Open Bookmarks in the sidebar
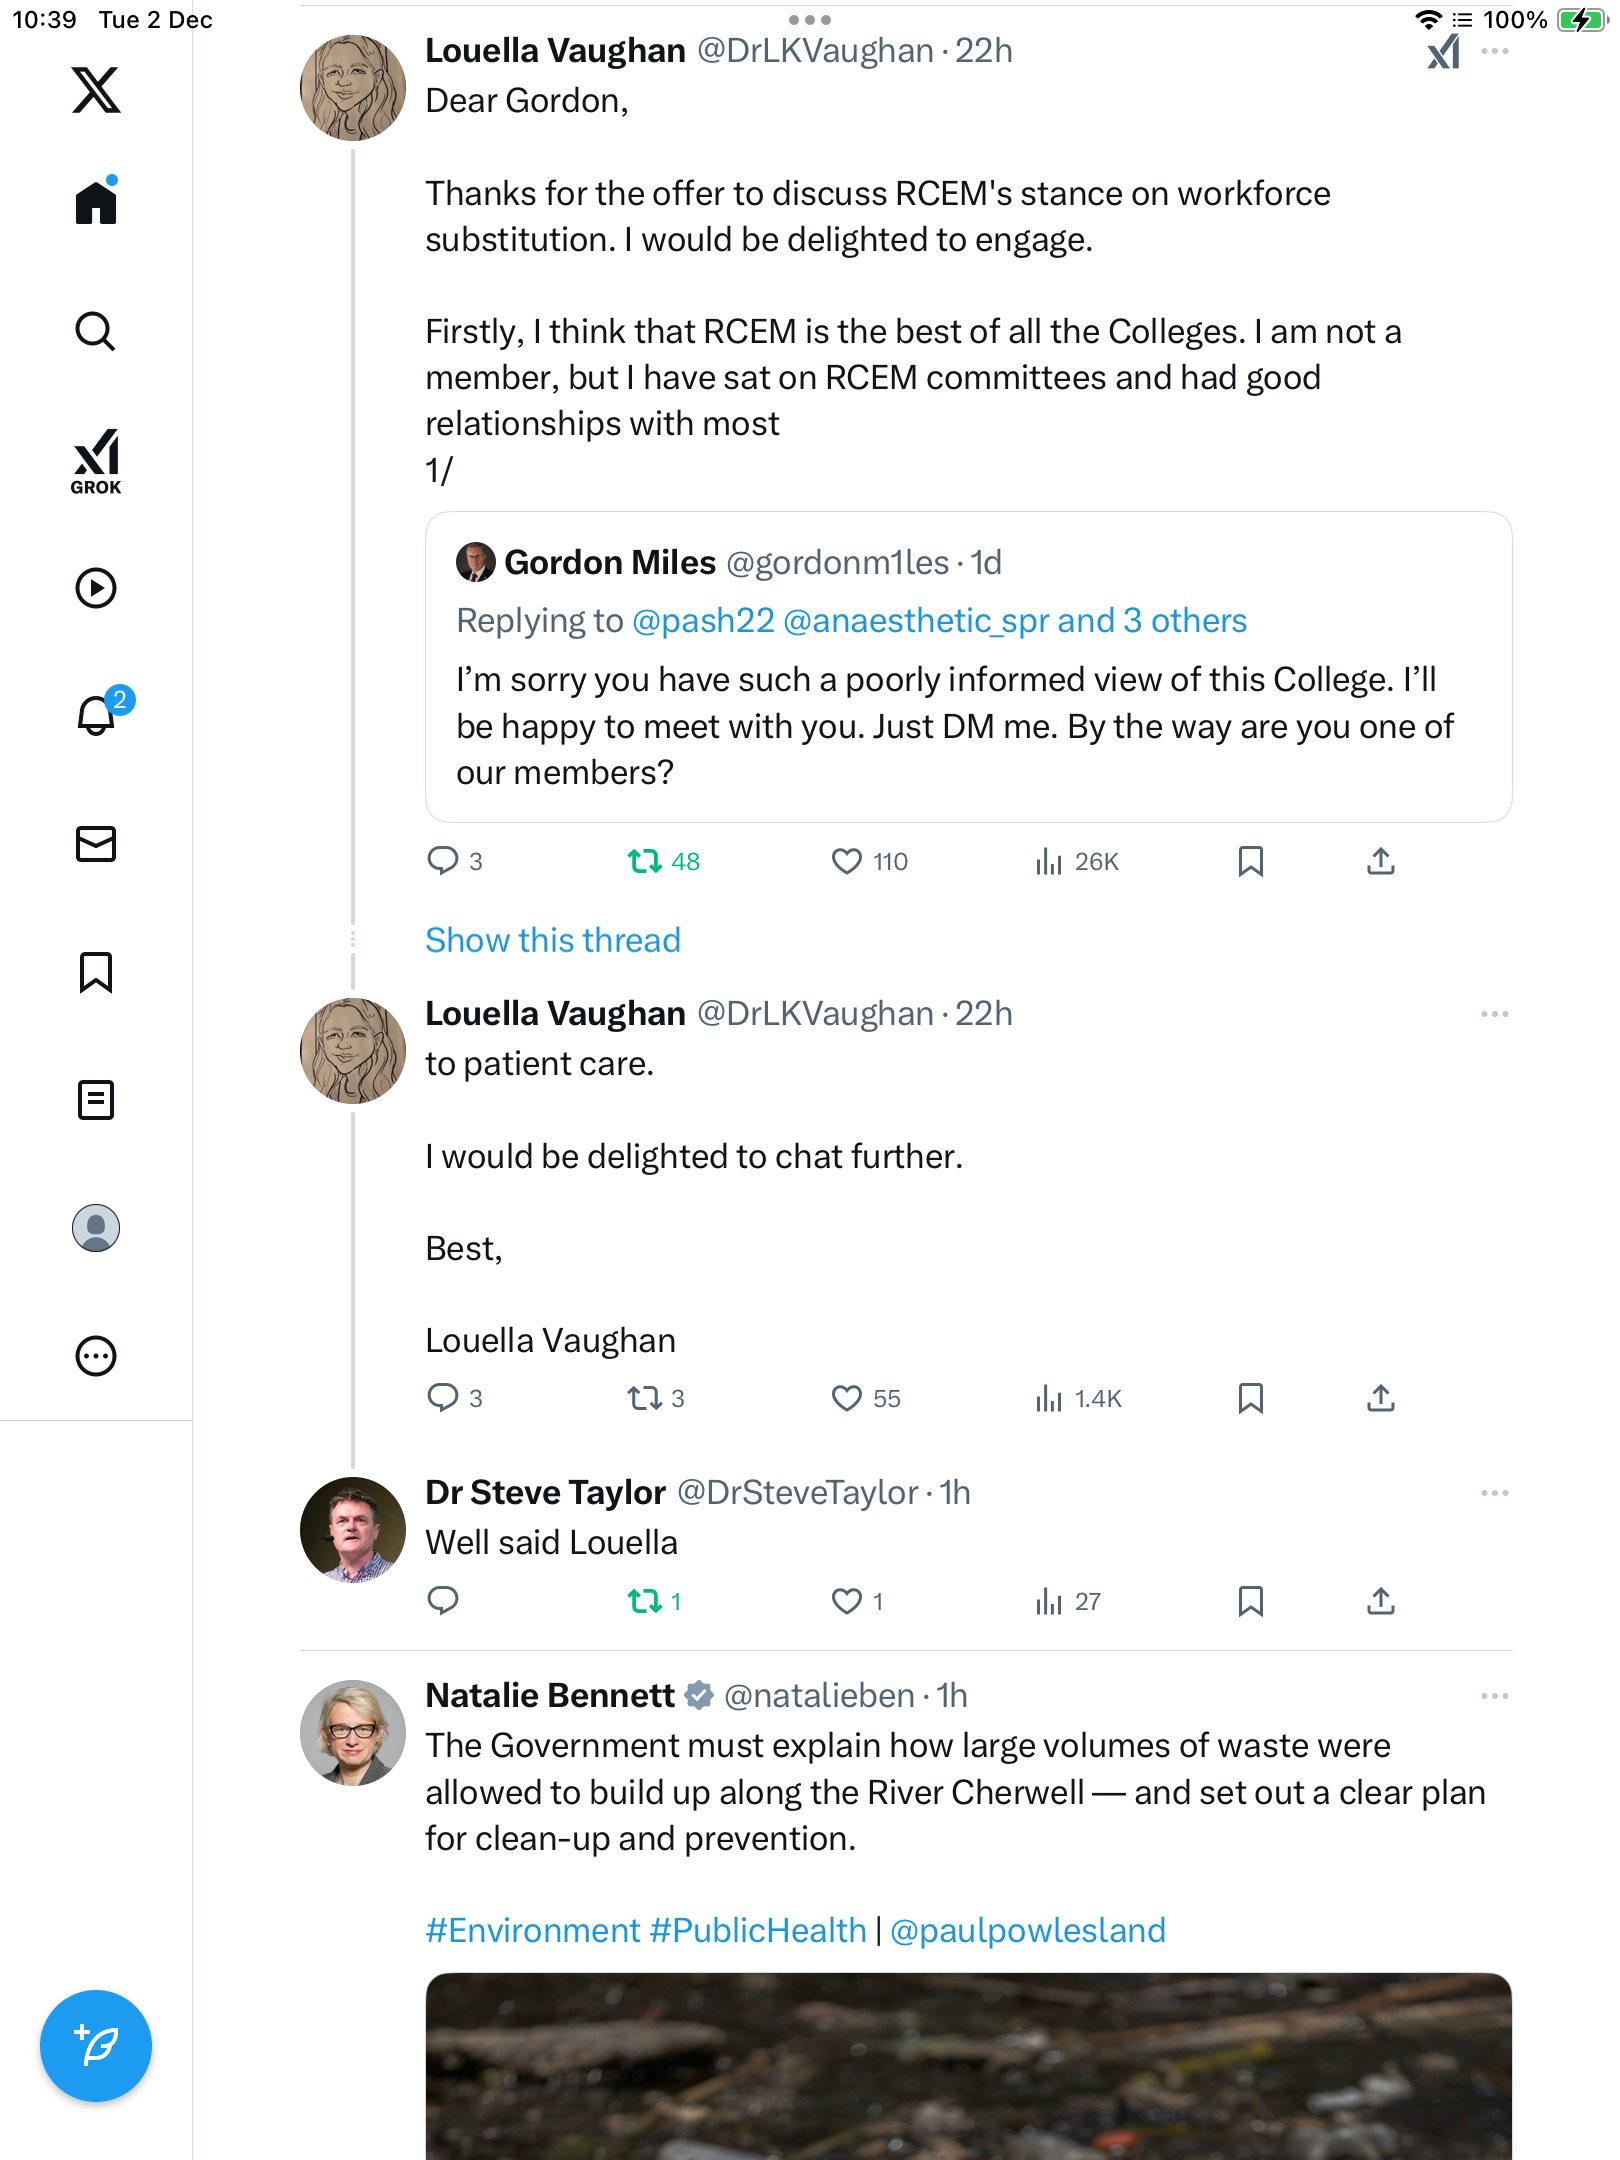This screenshot has width=1620, height=2160. pos(96,972)
